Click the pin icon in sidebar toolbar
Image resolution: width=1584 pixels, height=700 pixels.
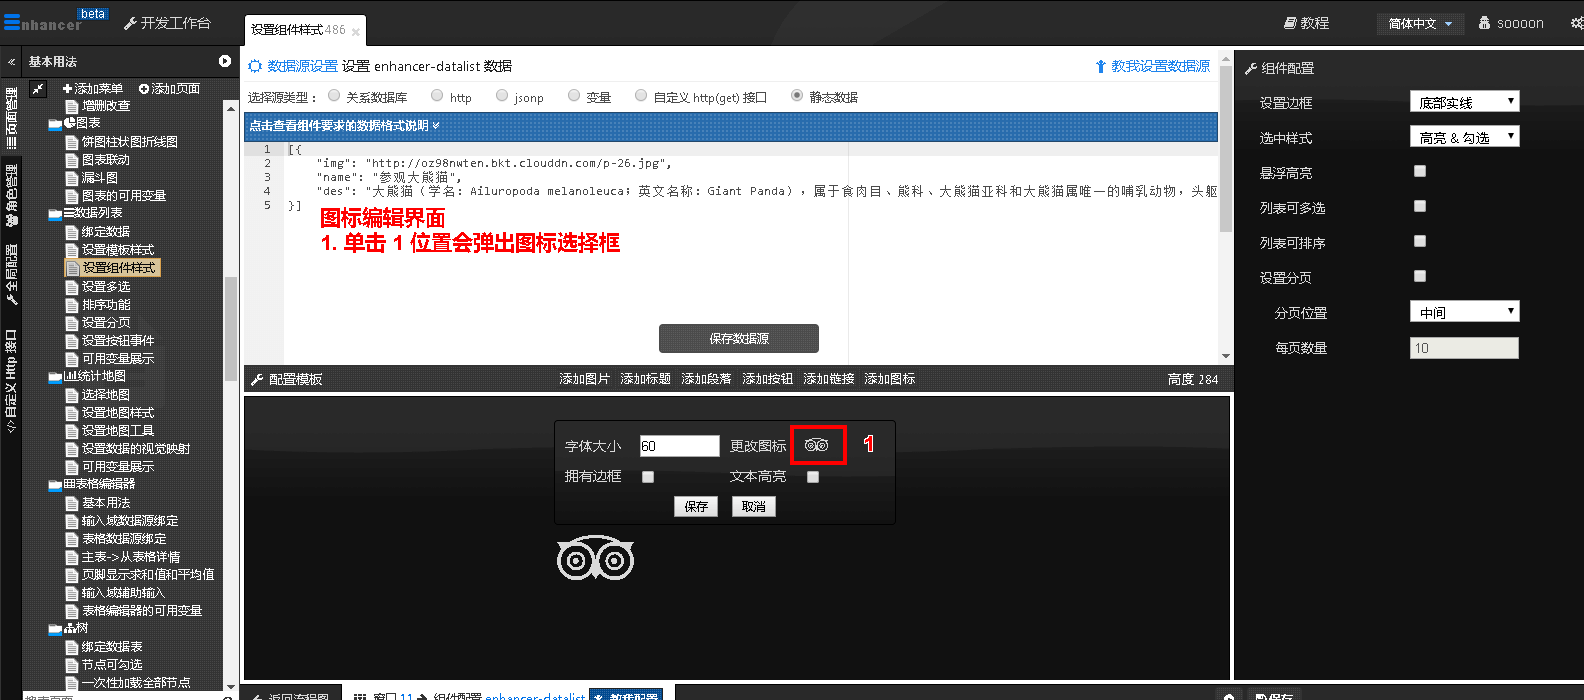click(x=38, y=89)
